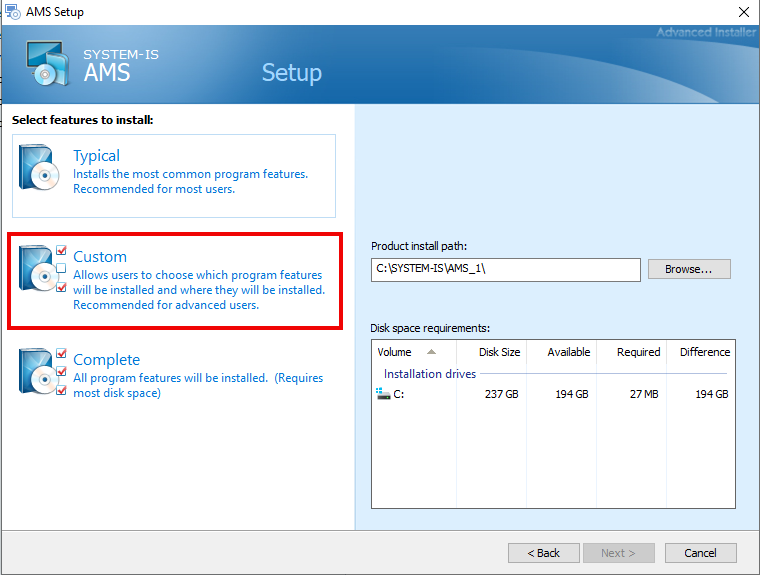Click the Typical option title
Image resolution: width=760 pixels, height=575 pixels.
click(96, 156)
